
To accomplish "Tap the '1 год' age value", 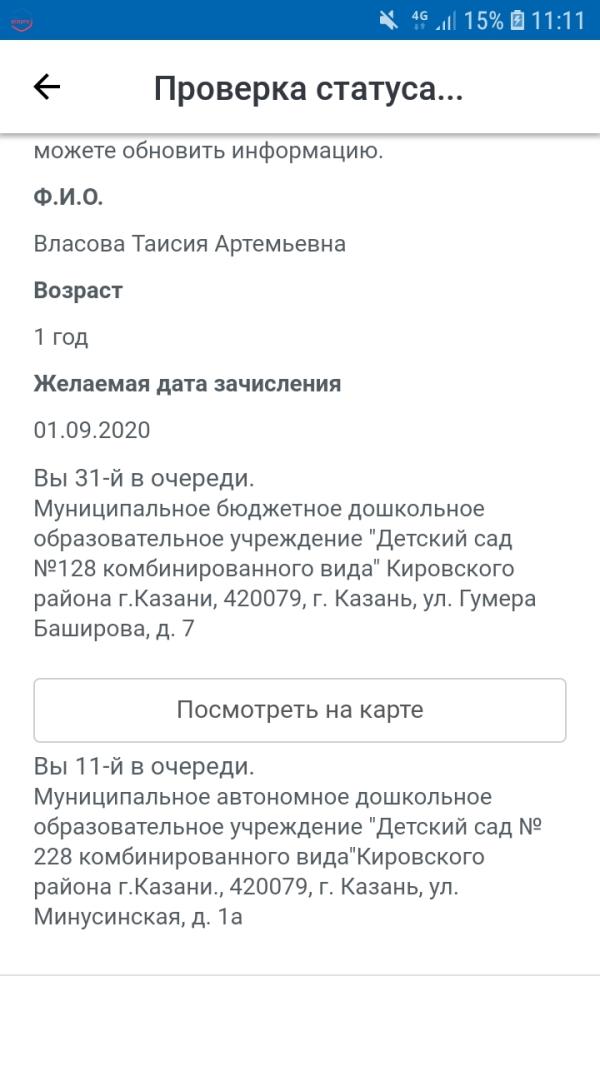I will point(61,337).
